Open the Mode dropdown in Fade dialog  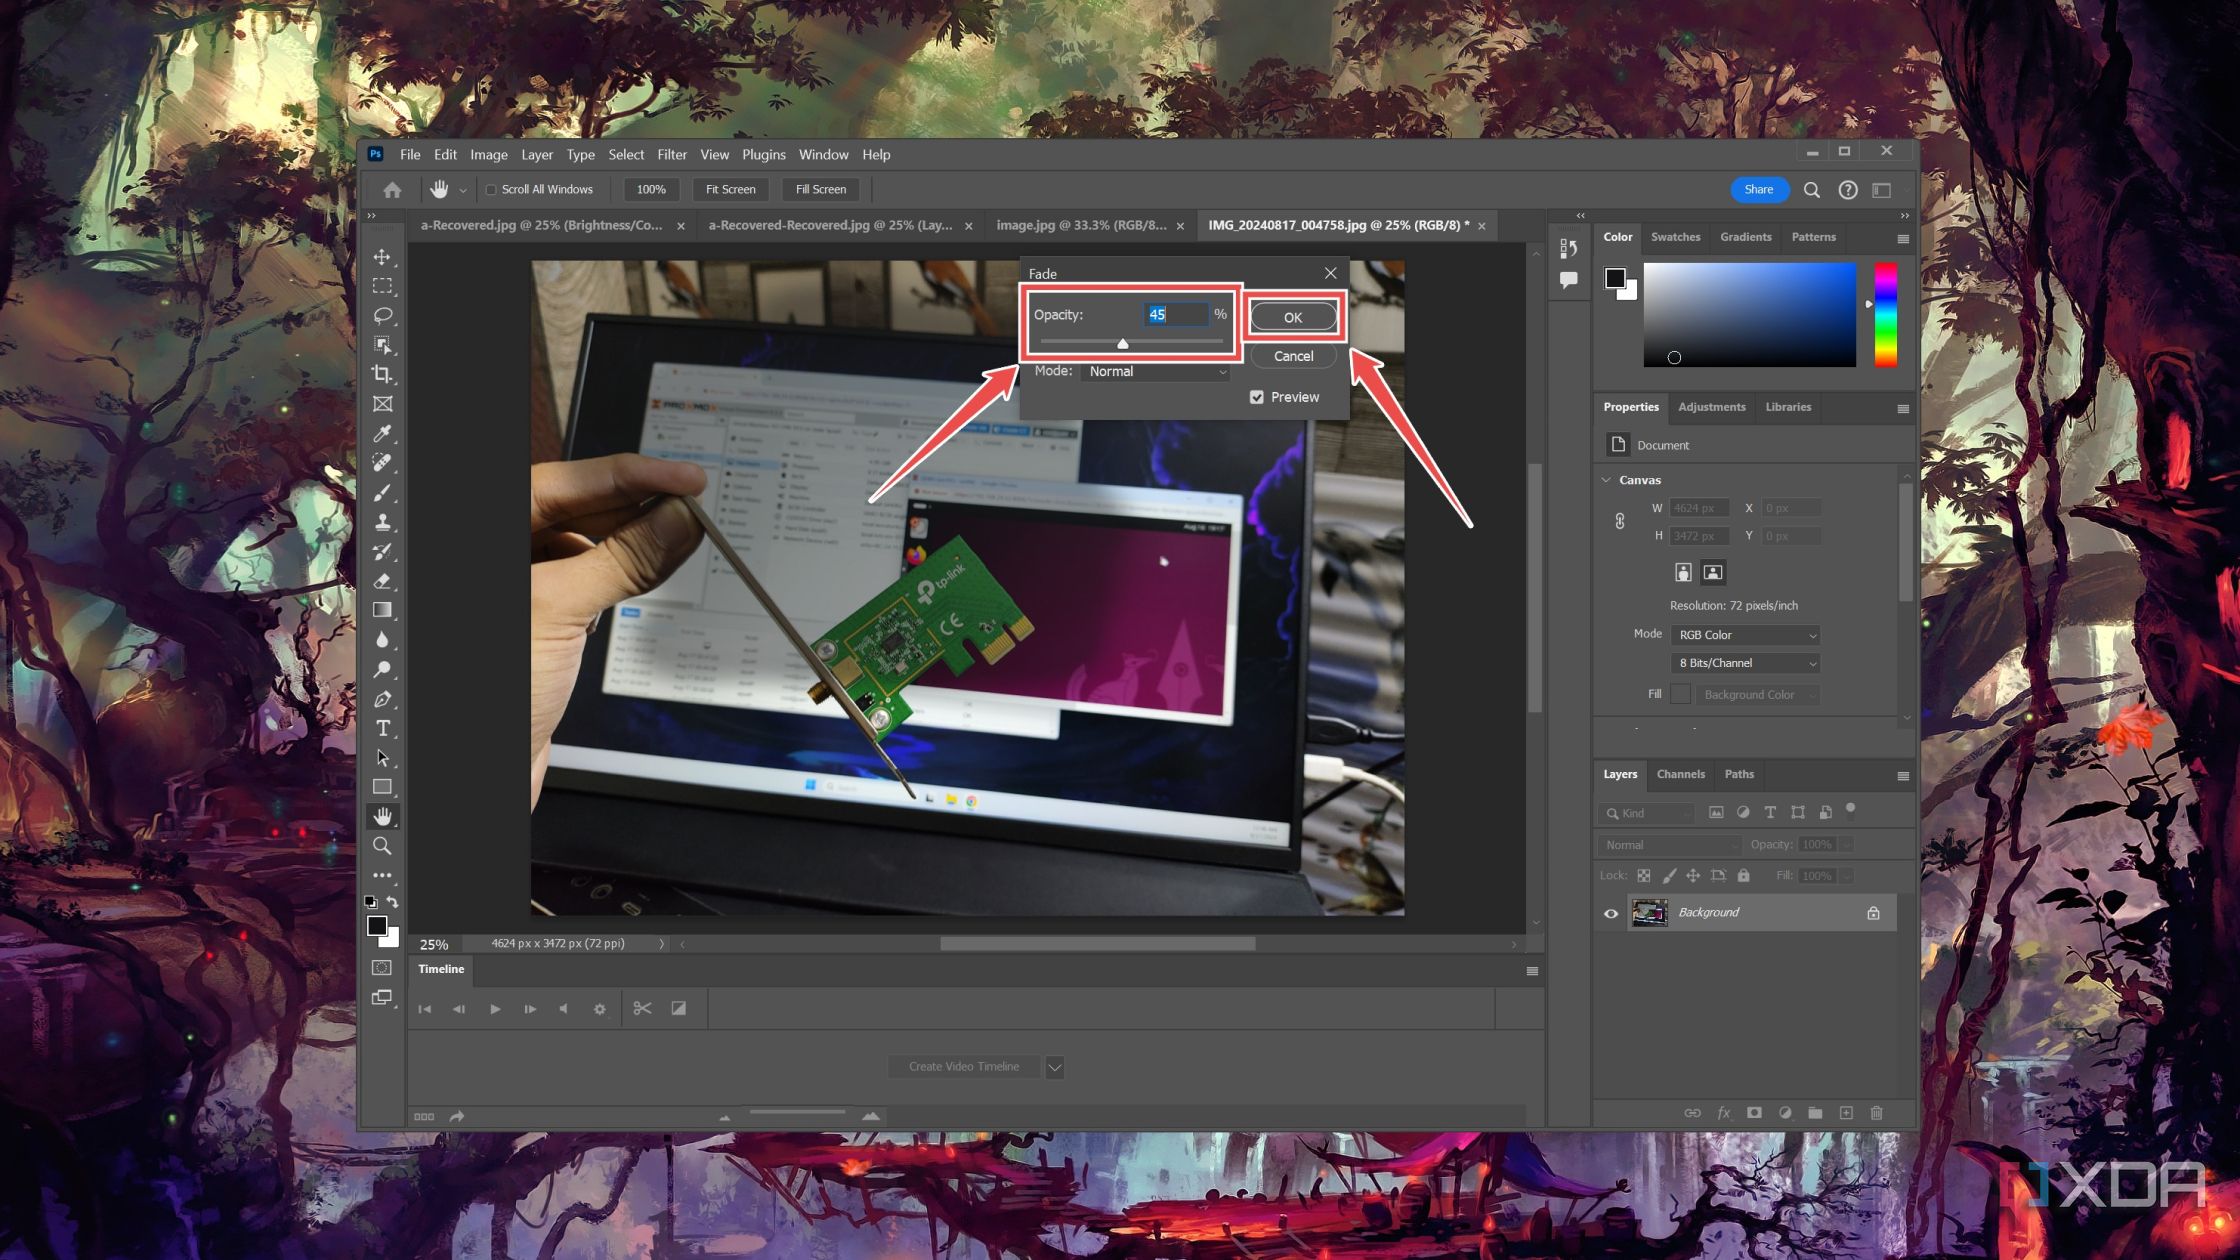[x=1156, y=371]
